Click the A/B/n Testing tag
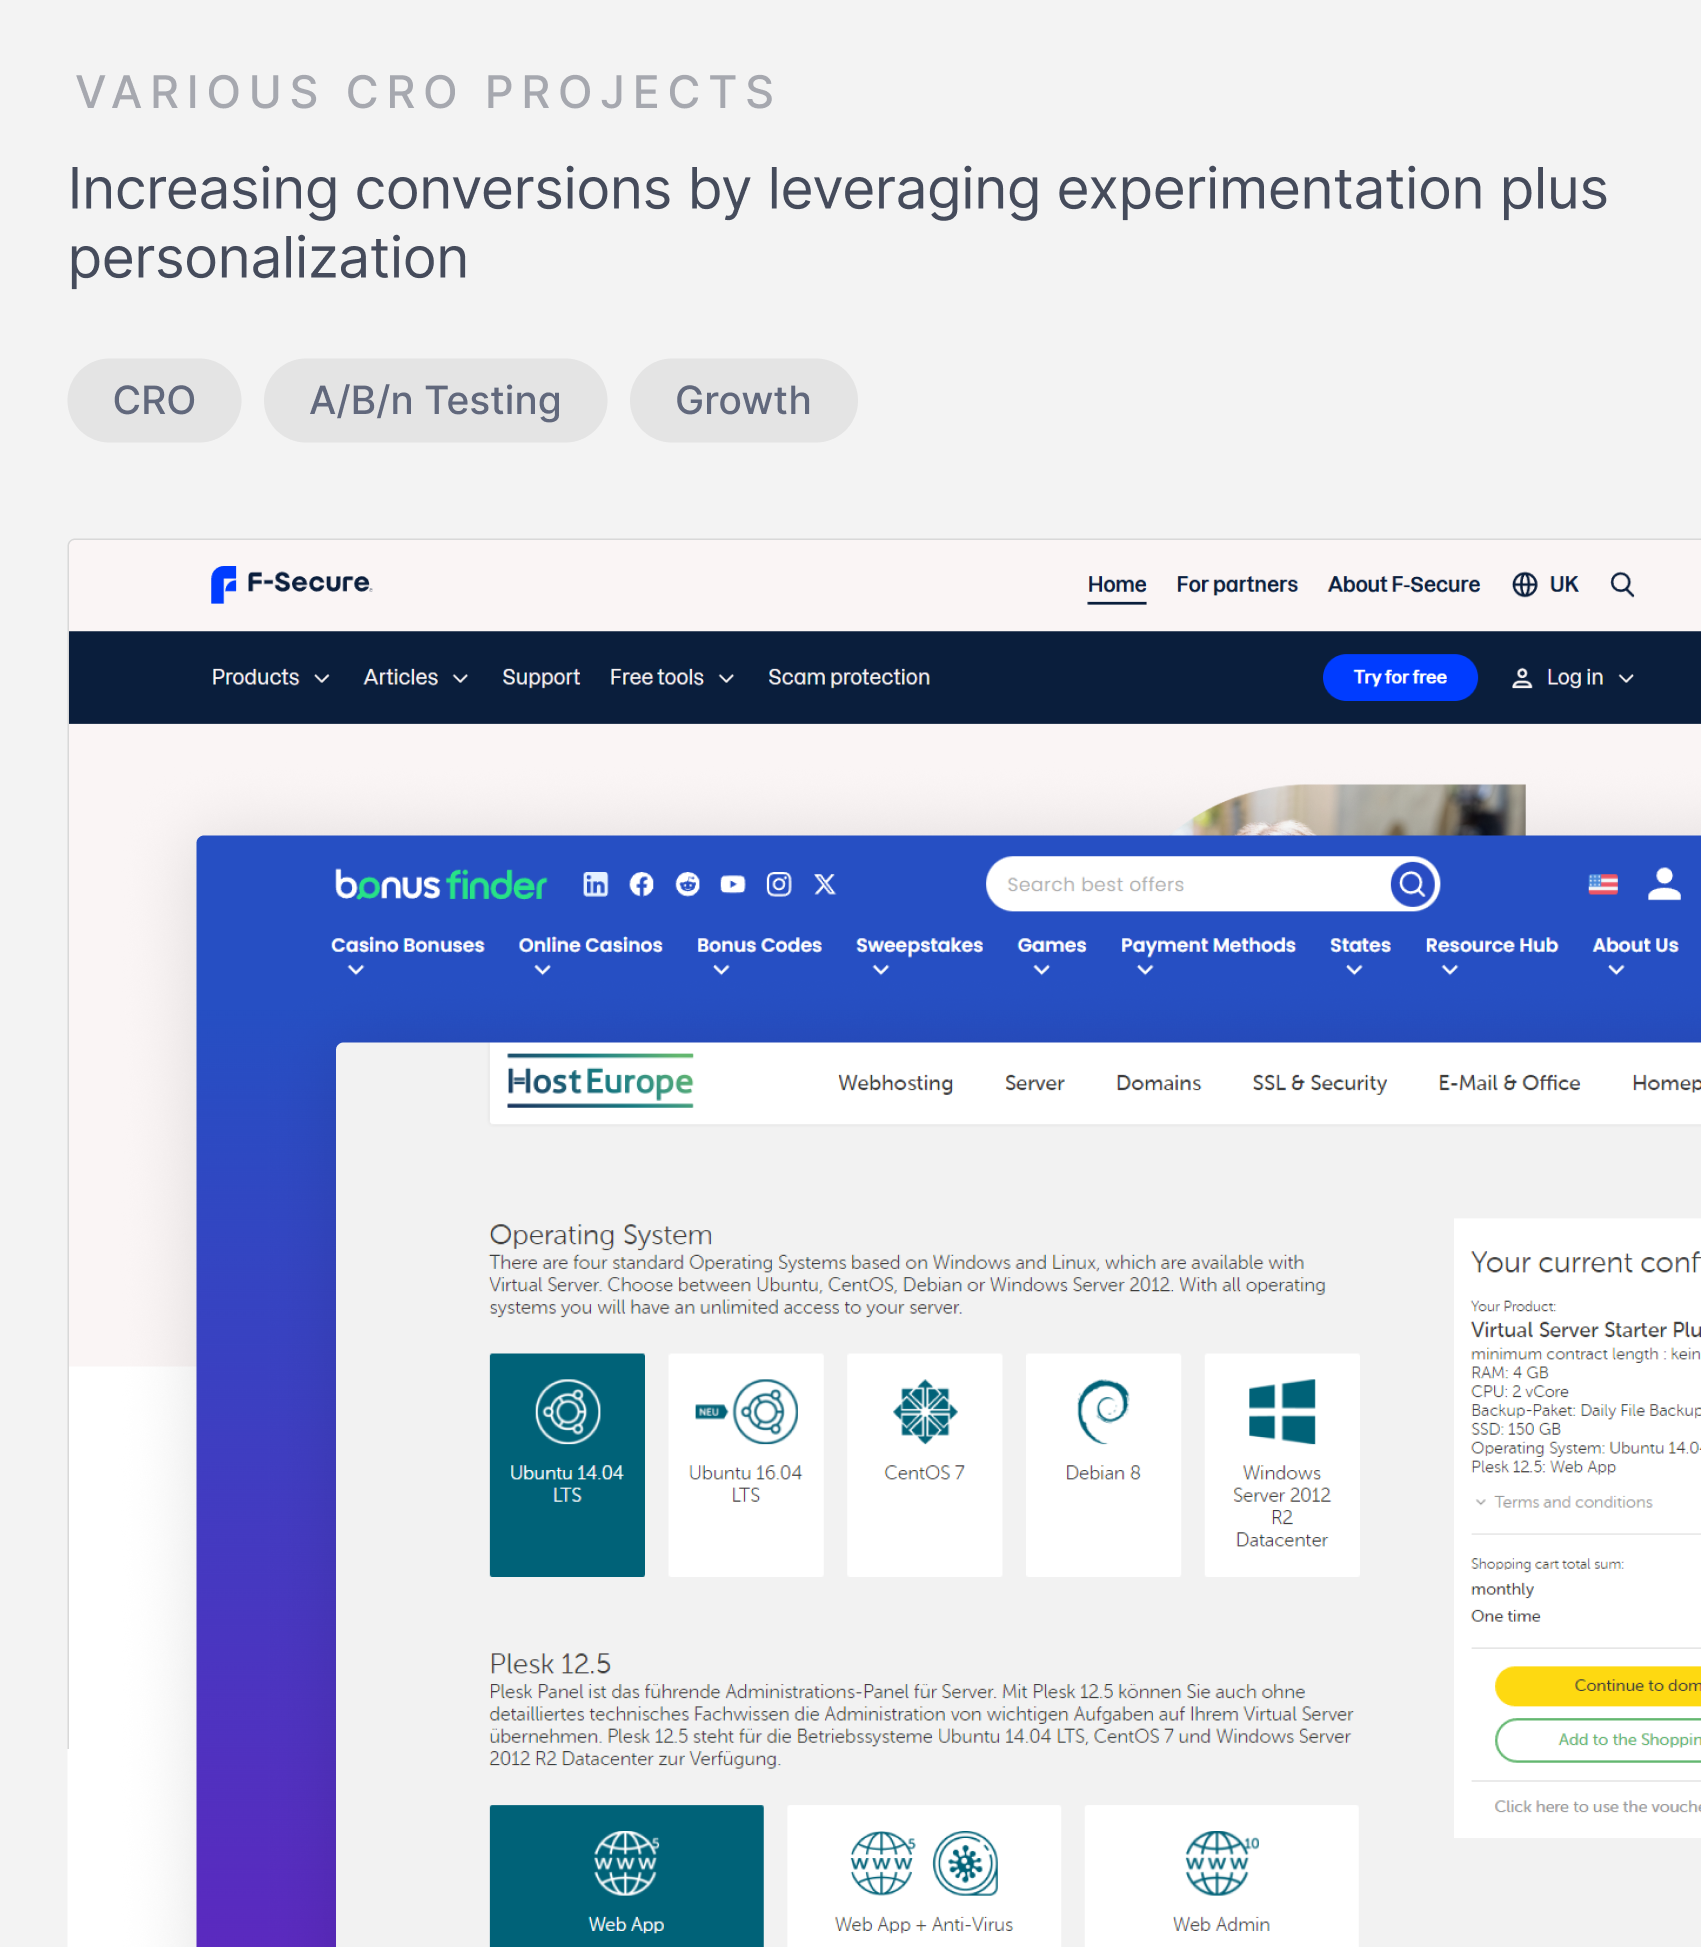Viewport: 1701px width, 1947px height. [435, 401]
